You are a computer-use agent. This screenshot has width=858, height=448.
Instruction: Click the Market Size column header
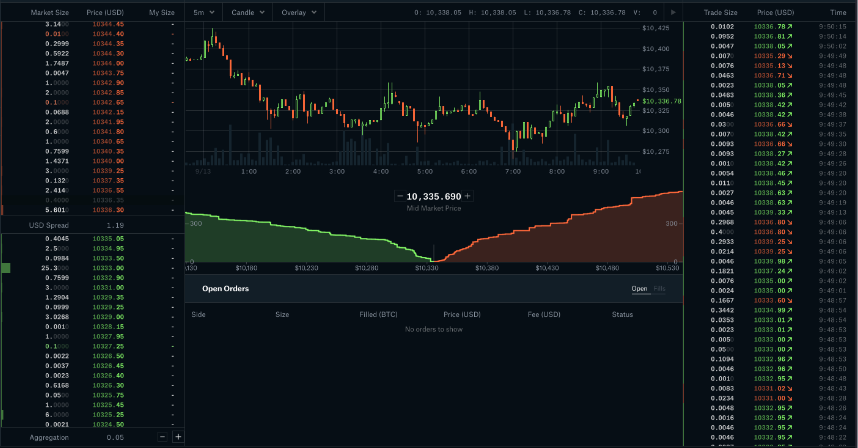point(49,12)
